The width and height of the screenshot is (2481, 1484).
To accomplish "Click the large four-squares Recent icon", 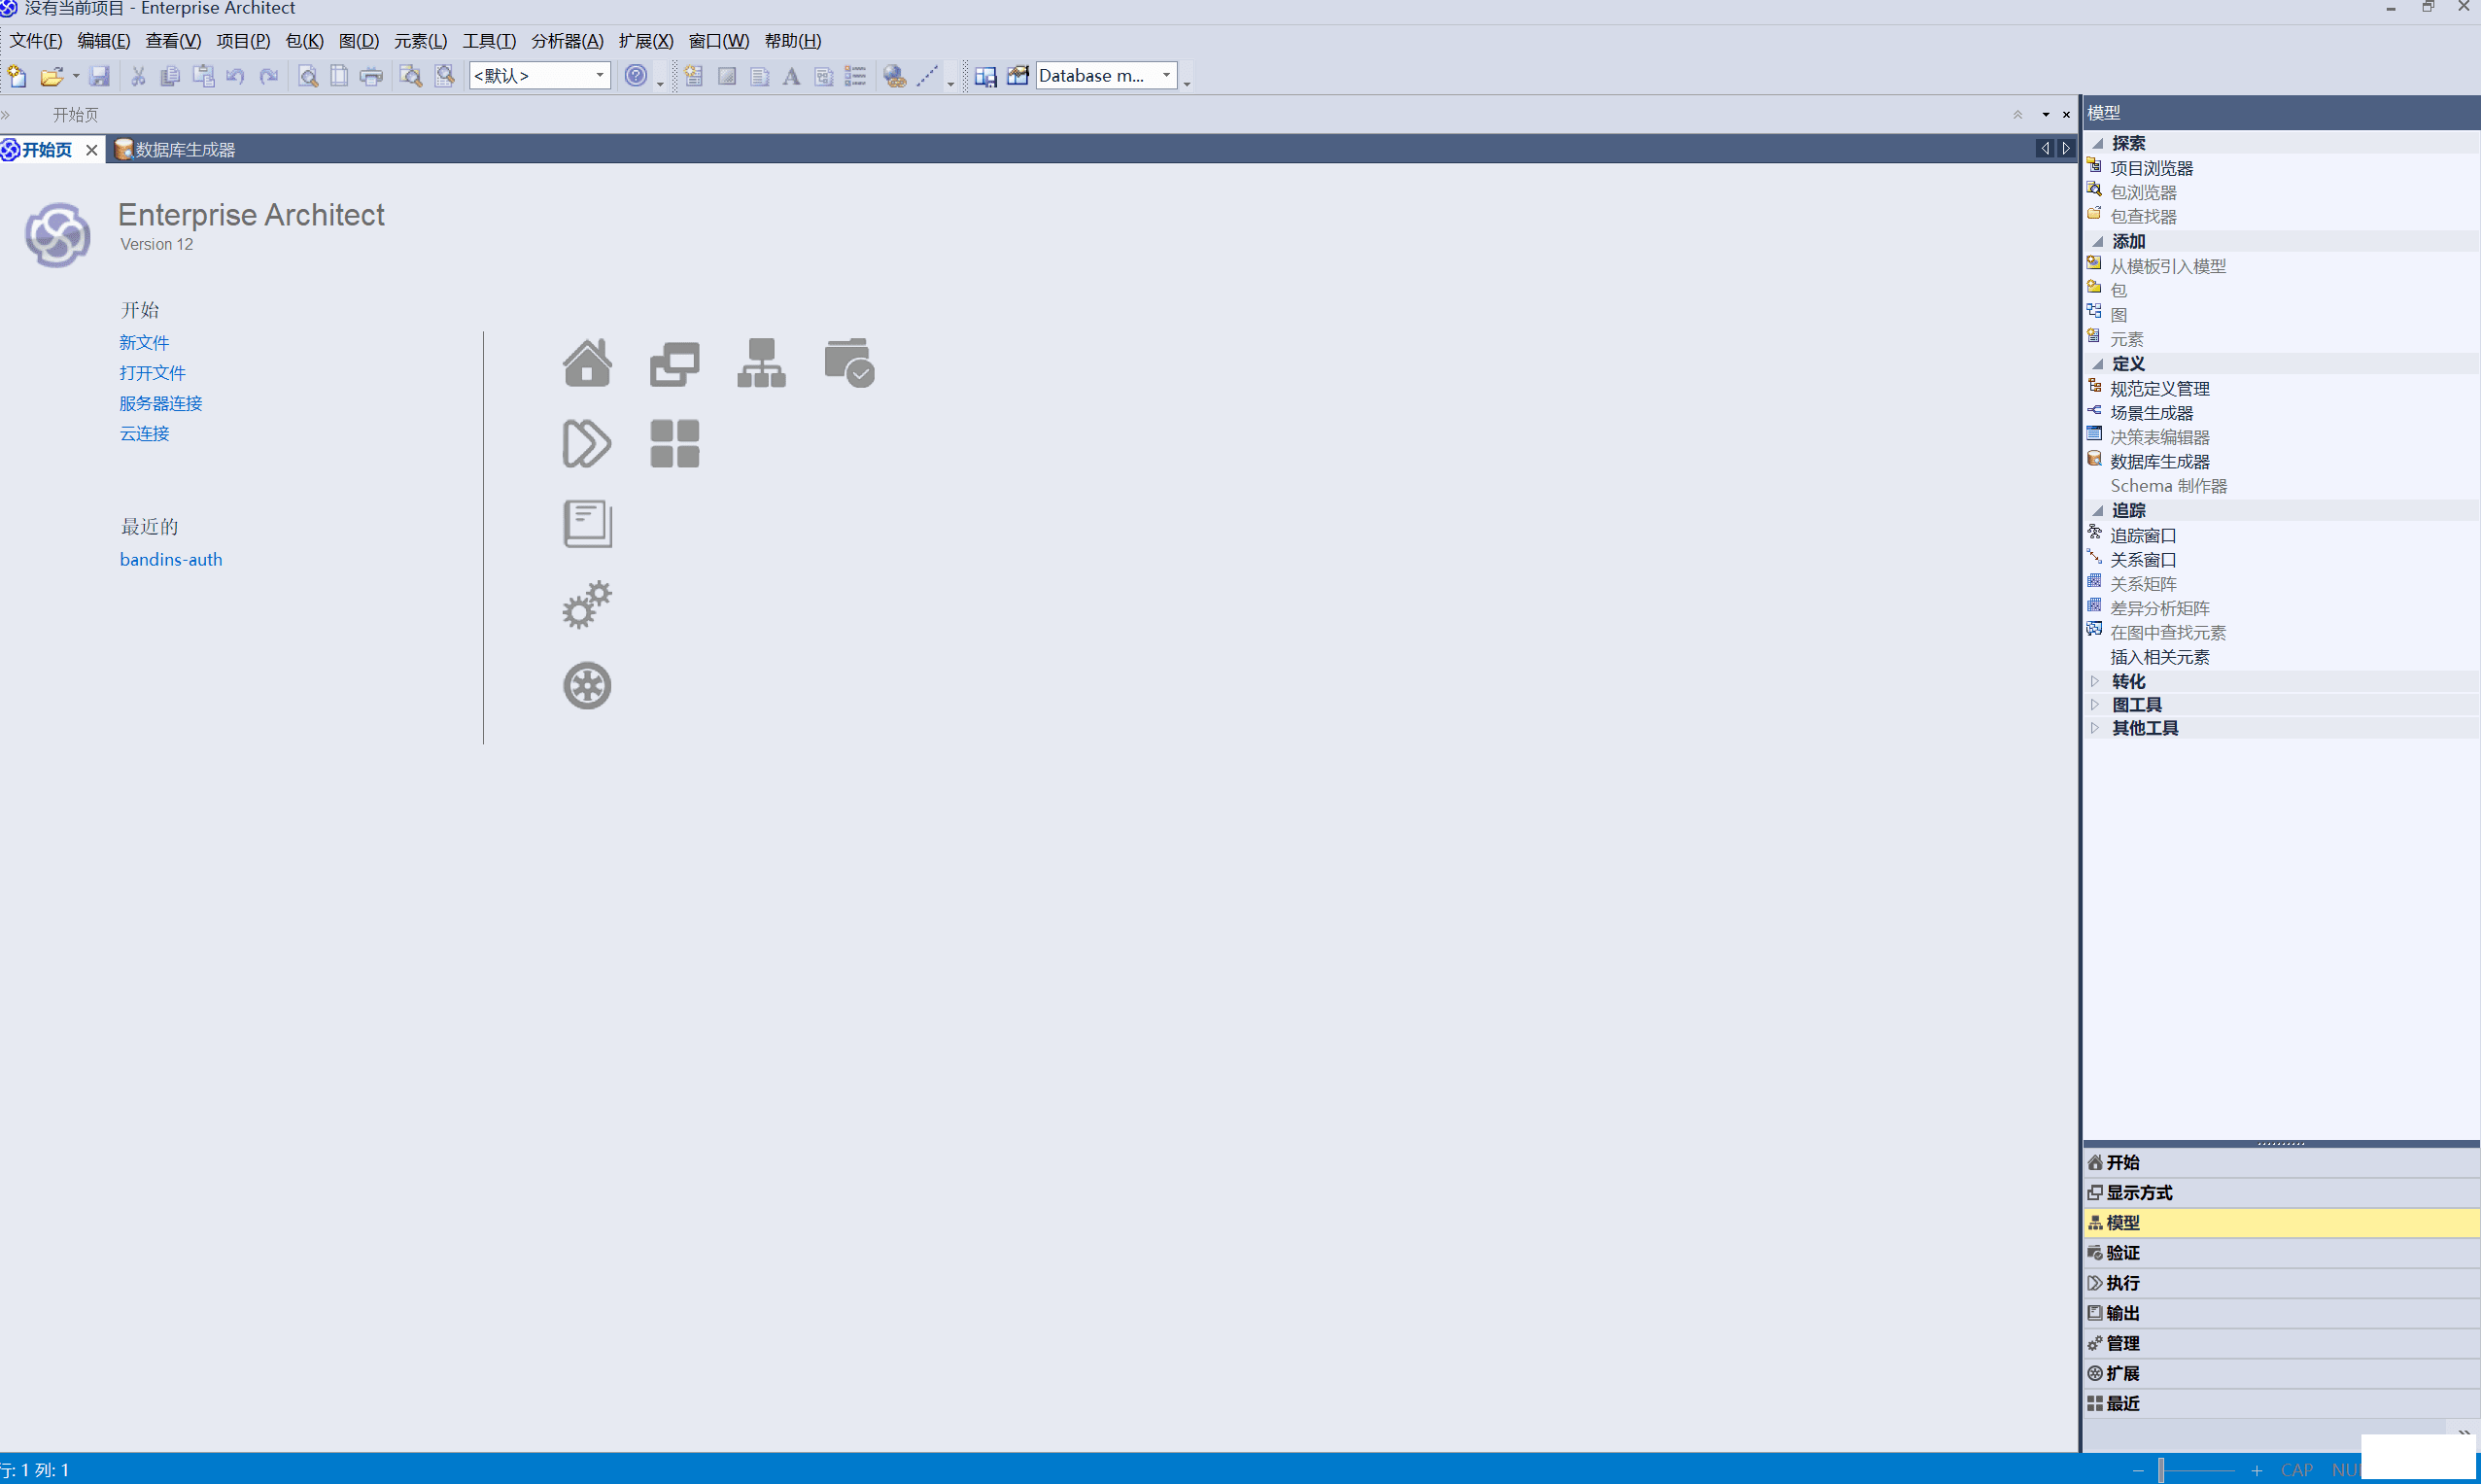I will (675, 443).
